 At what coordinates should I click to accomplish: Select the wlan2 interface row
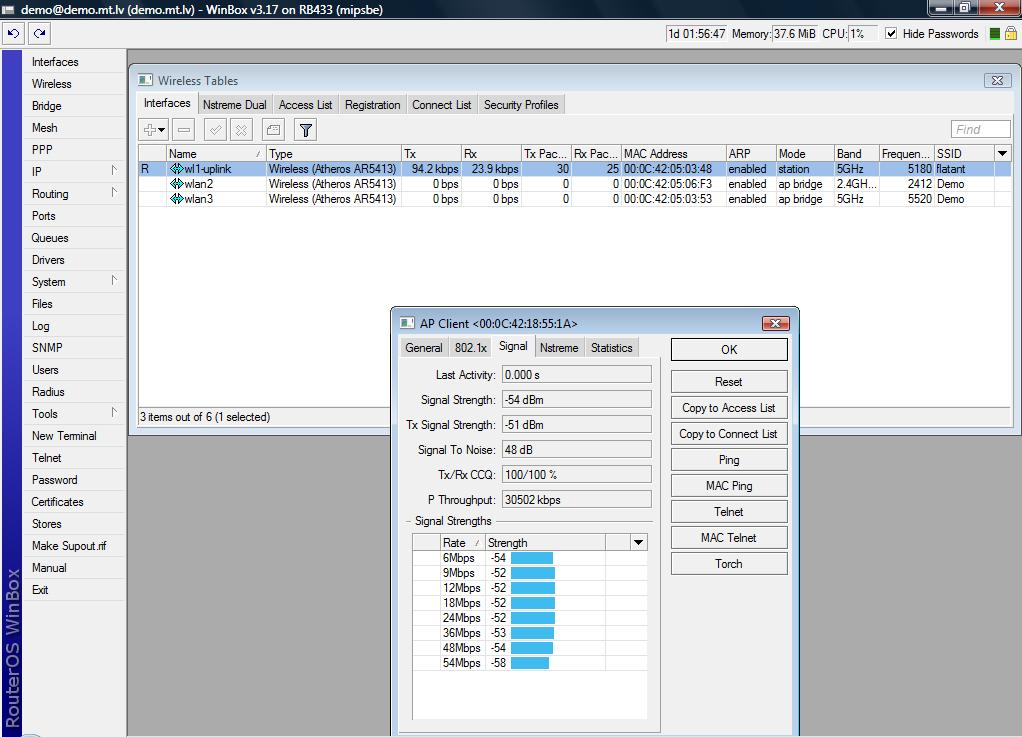(x=198, y=184)
